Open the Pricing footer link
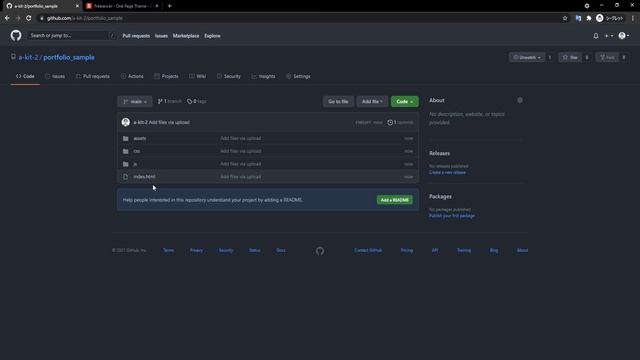This screenshot has height=360, width=640. 407,250
